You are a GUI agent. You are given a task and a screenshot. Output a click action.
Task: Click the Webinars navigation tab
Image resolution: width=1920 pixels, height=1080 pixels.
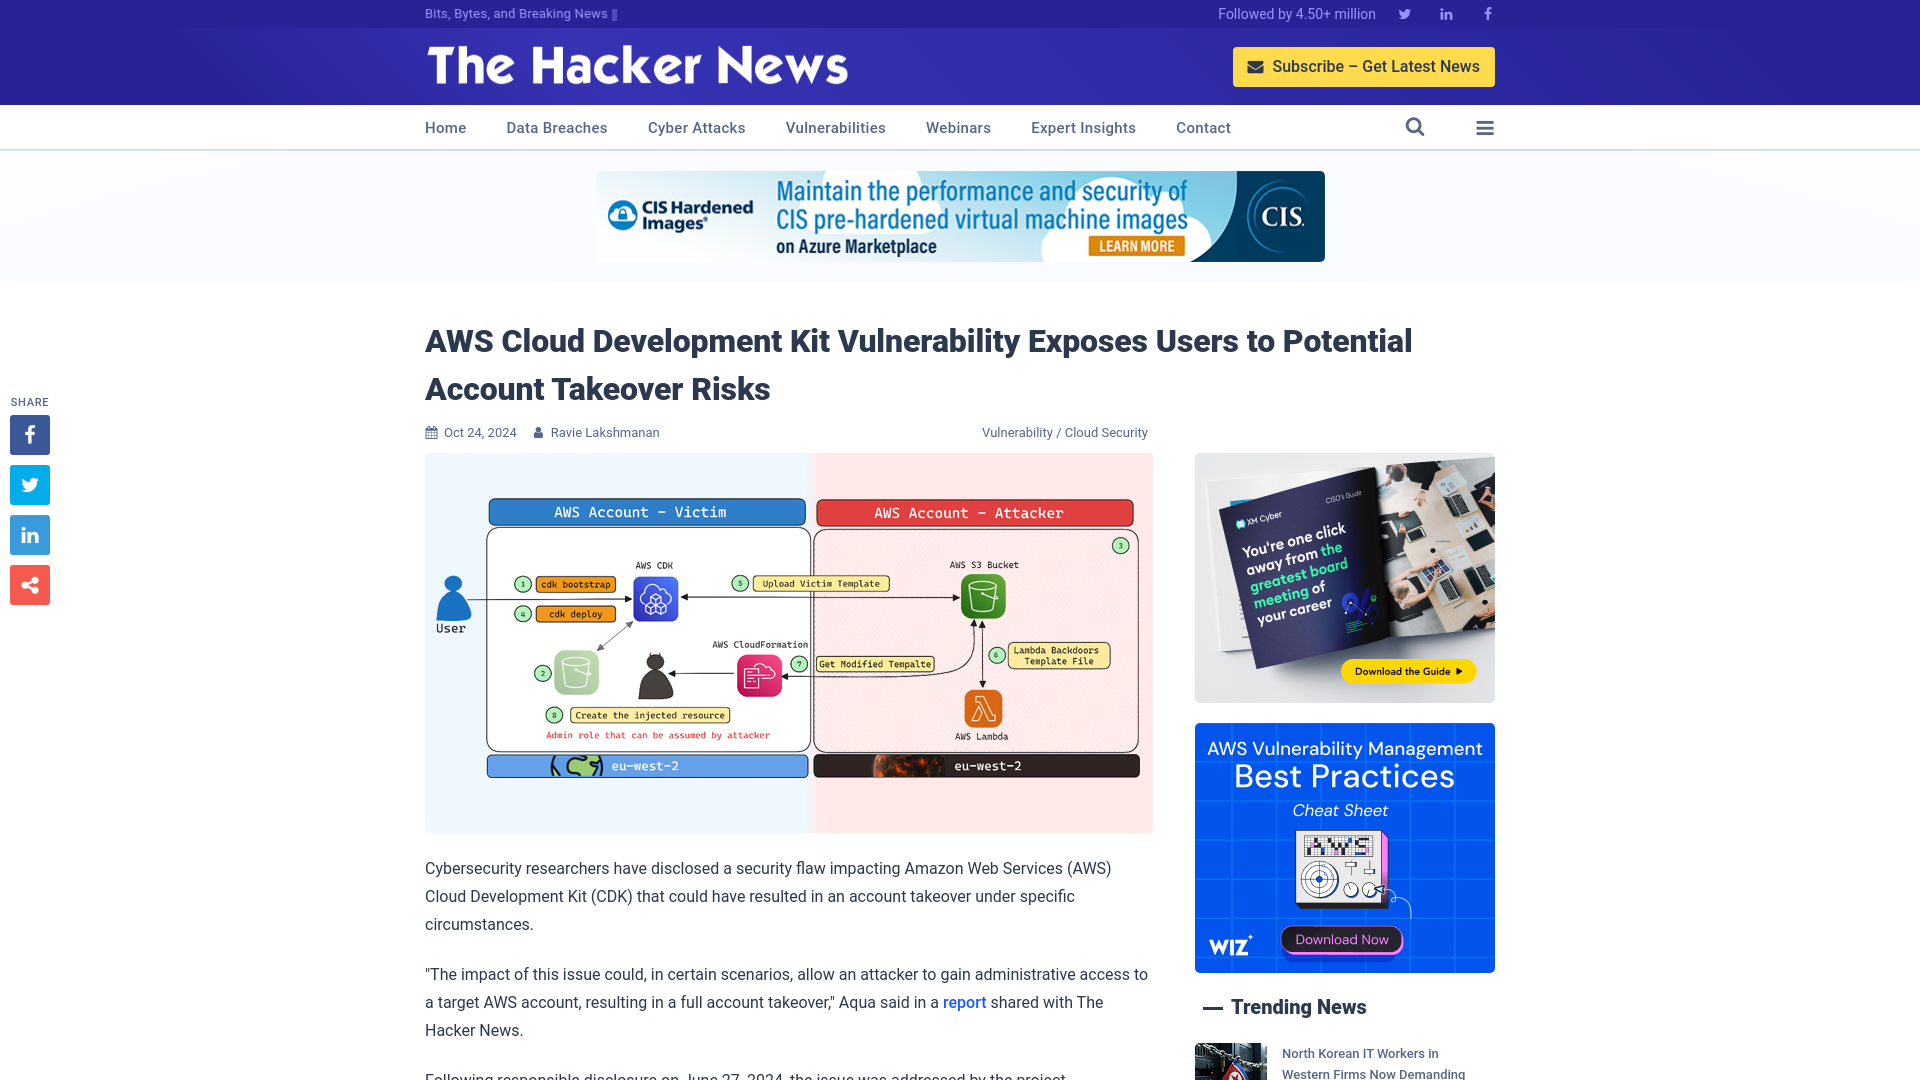(x=959, y=128)
